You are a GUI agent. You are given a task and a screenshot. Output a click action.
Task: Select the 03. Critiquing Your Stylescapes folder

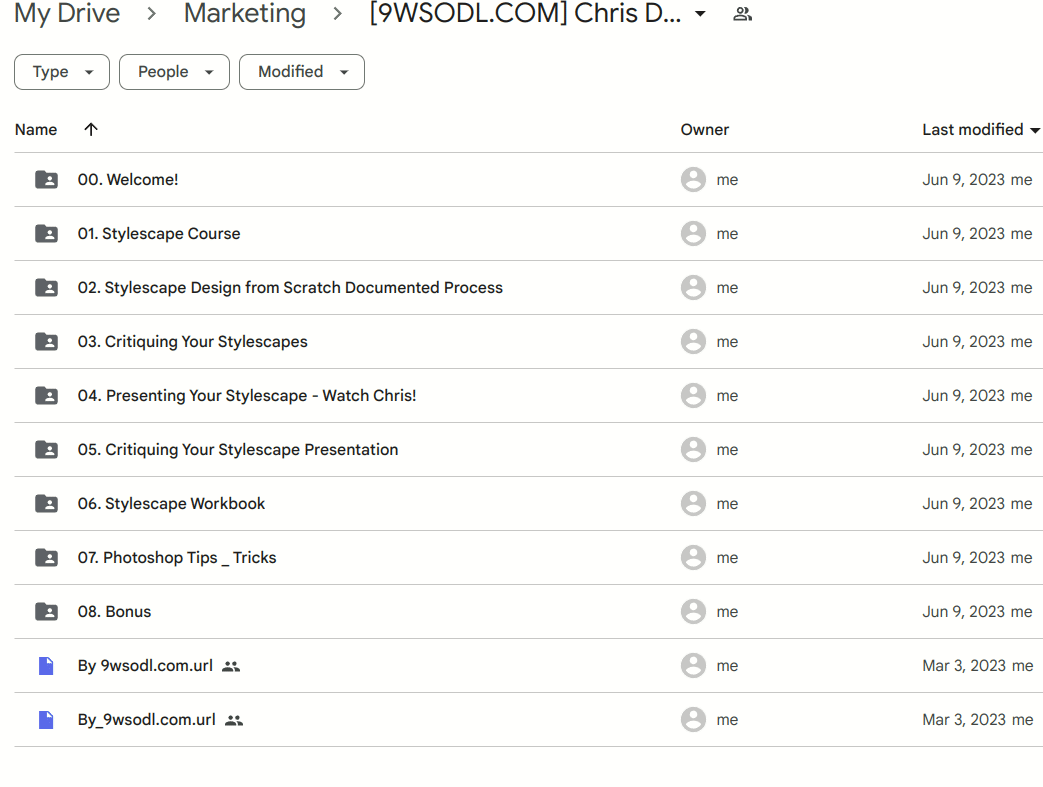(192, 342)
